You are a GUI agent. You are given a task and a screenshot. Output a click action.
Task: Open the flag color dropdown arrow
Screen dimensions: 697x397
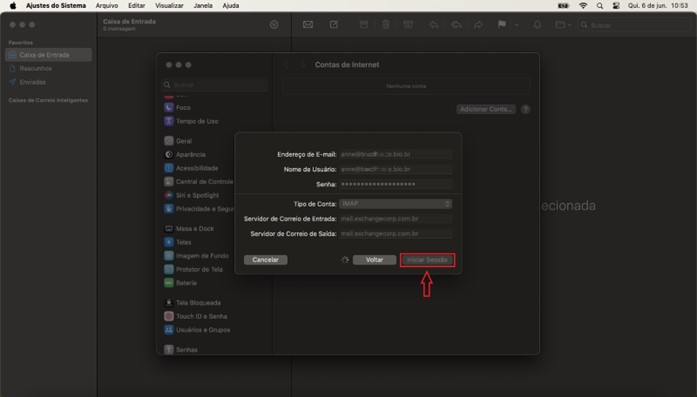517,25
